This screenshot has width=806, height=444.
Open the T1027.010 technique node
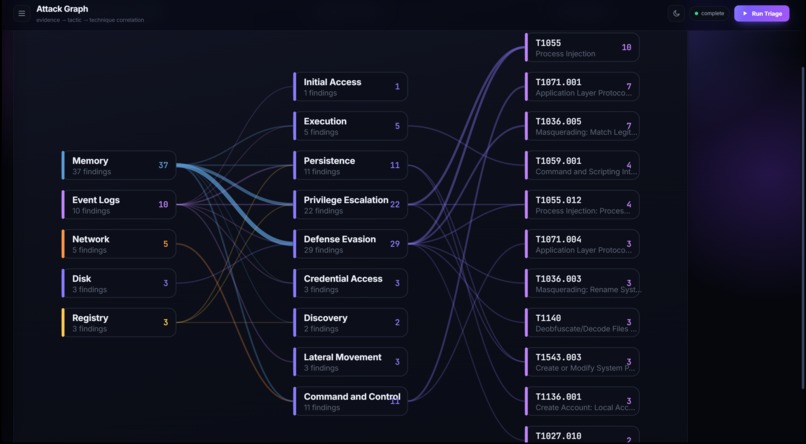(x=582, y=435)
